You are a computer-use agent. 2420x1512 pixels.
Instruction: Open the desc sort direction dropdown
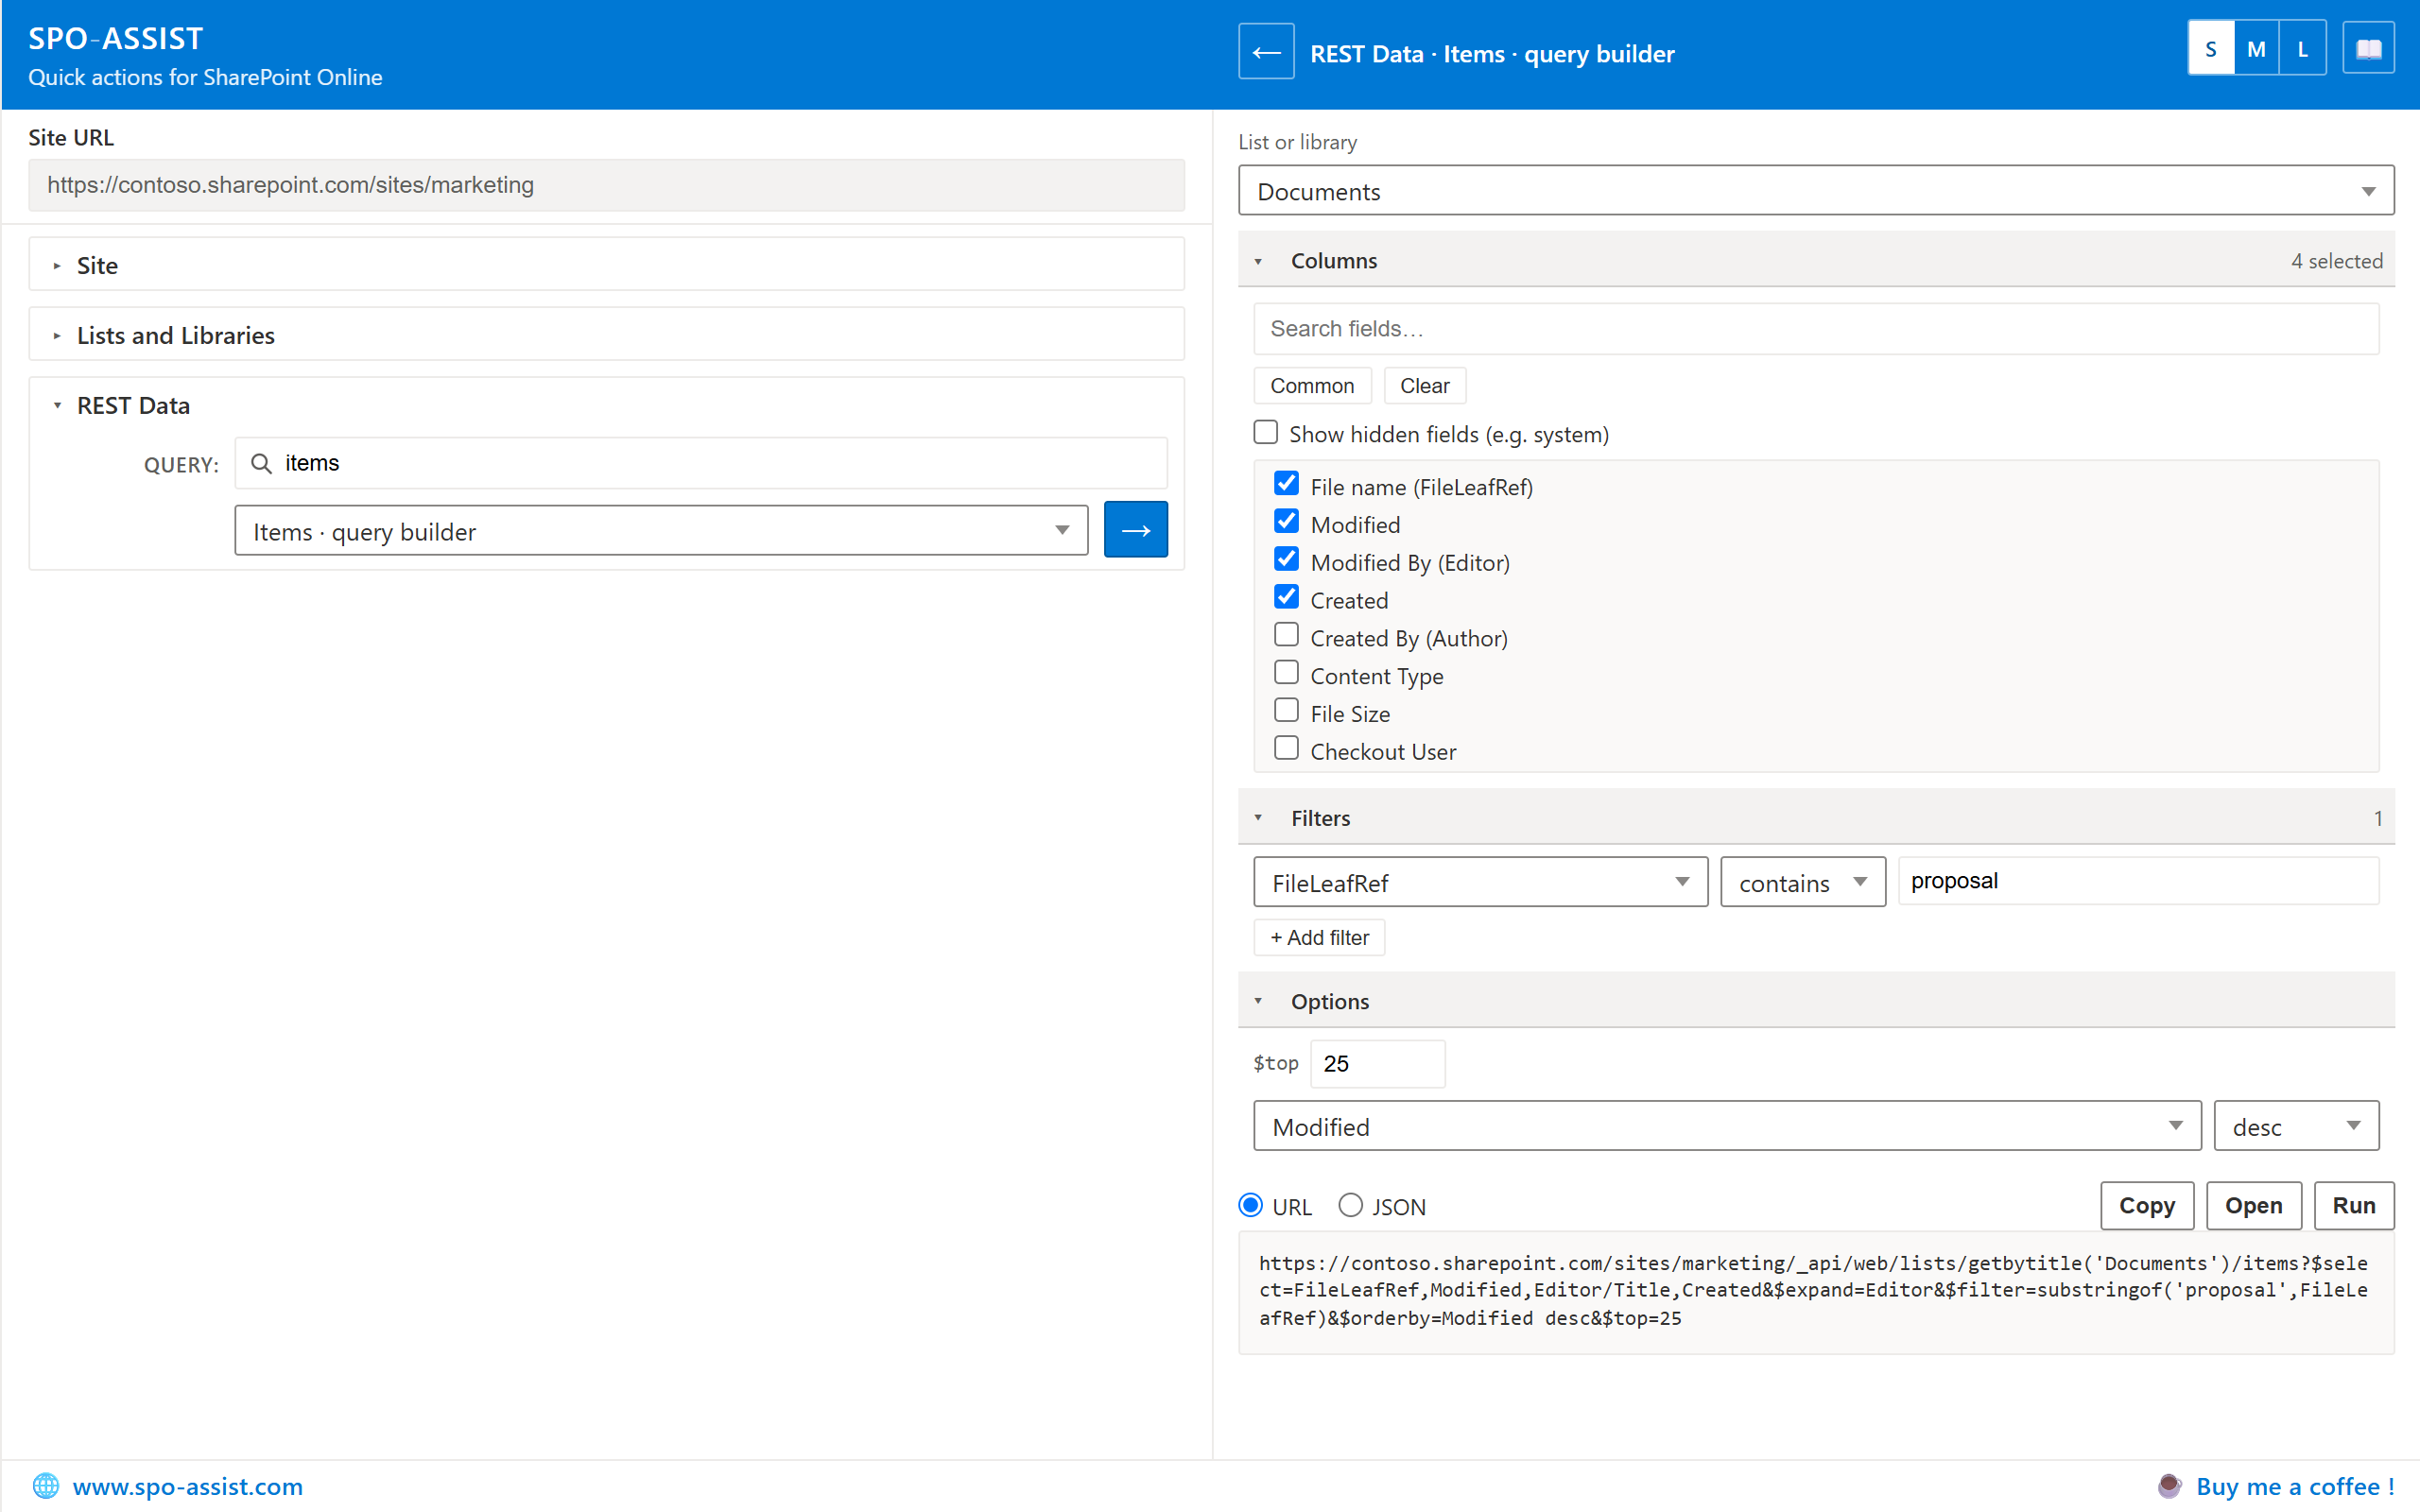pos(2296,1127)
